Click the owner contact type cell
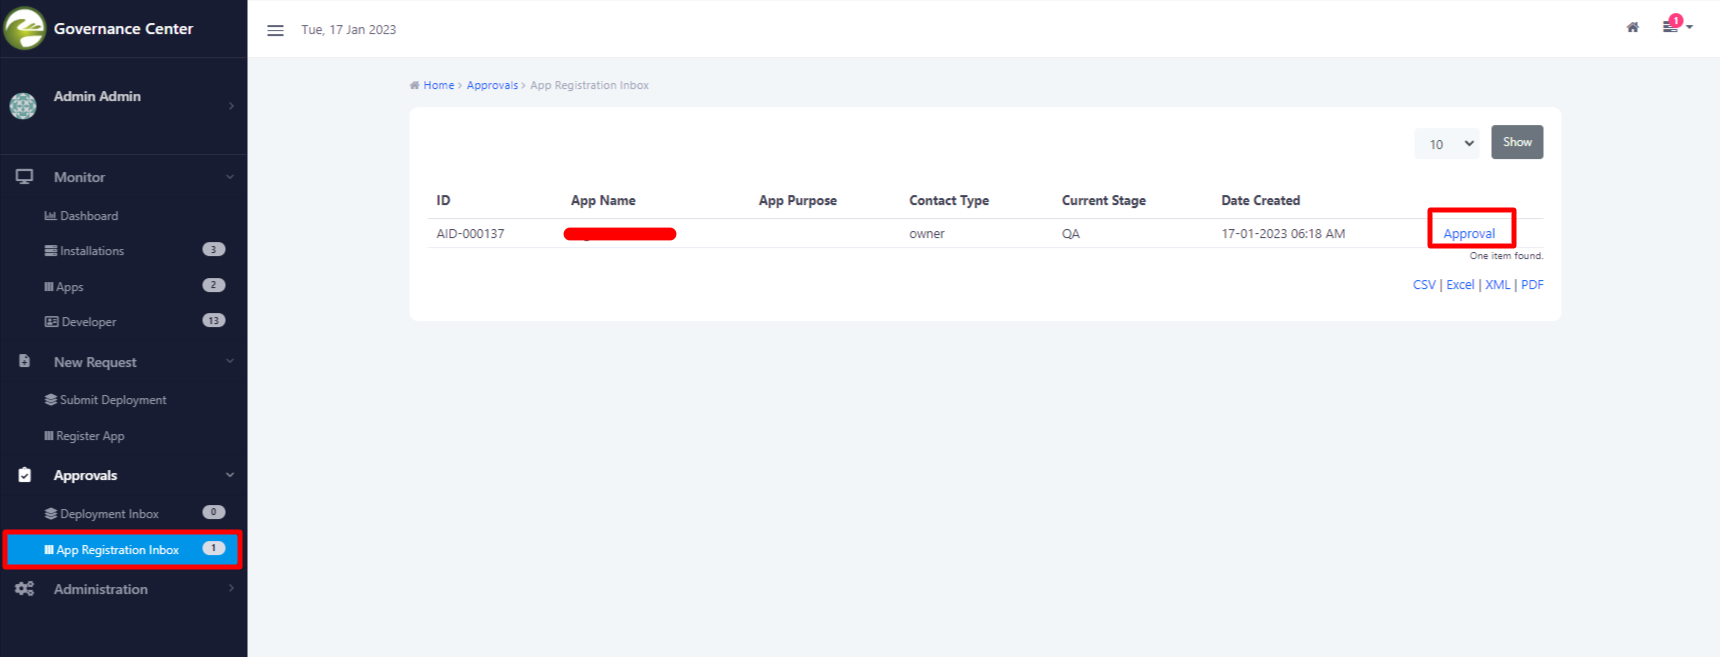The image size is (1720, 657). click(926, 233)
